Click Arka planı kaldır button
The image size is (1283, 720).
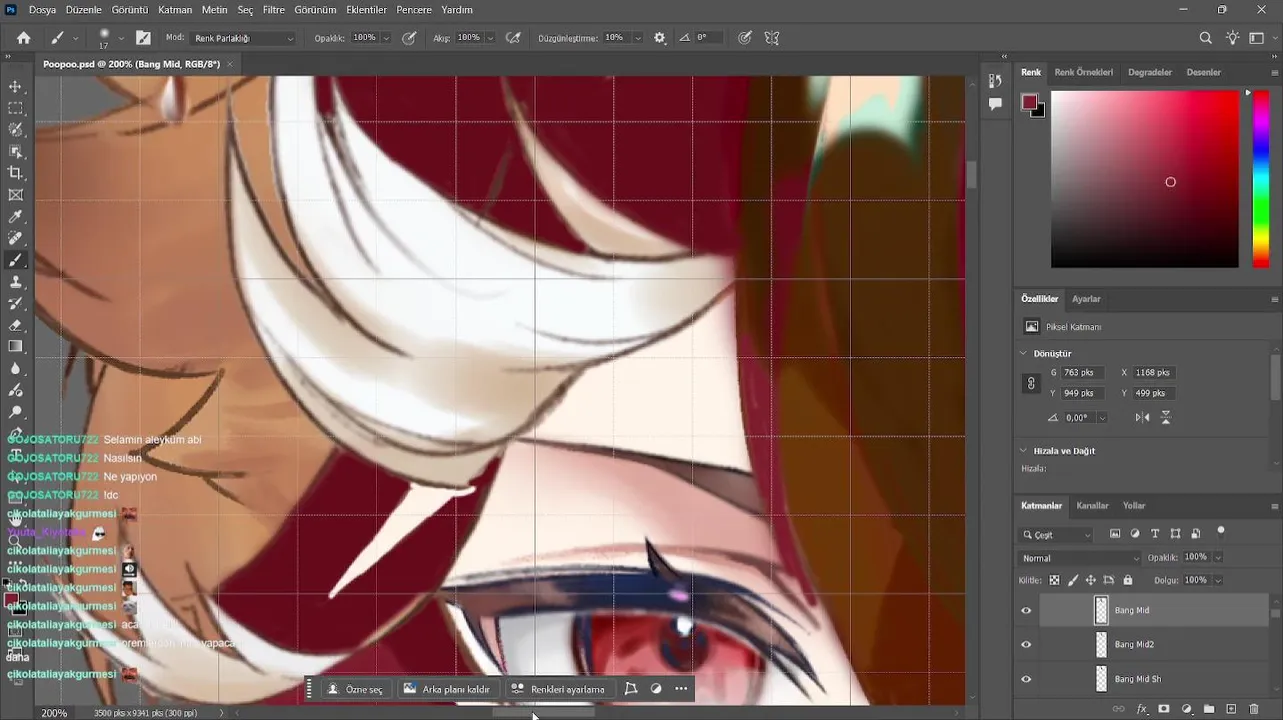(447, 689)
